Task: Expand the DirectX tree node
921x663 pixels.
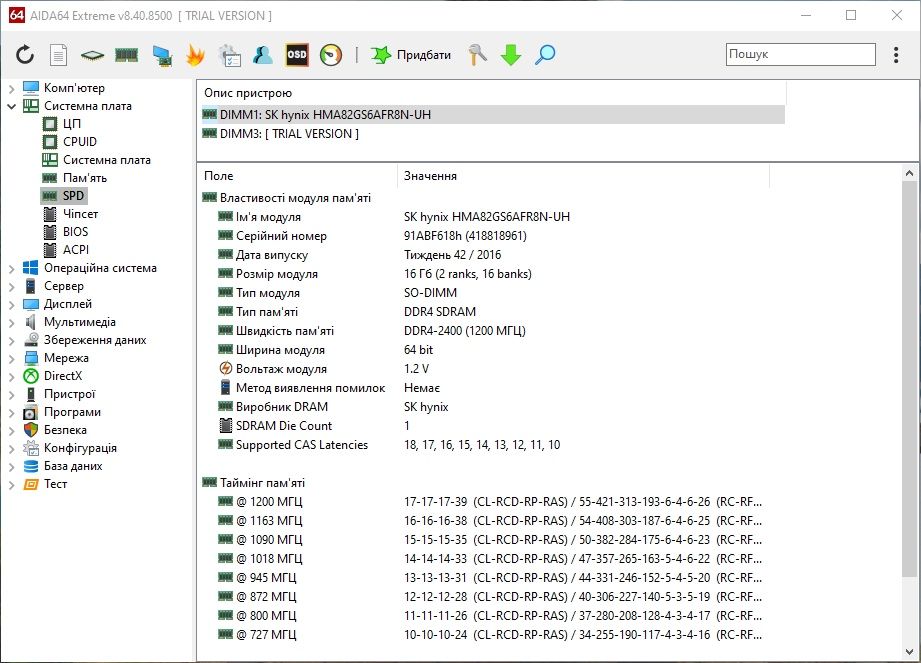Action: 11,377
